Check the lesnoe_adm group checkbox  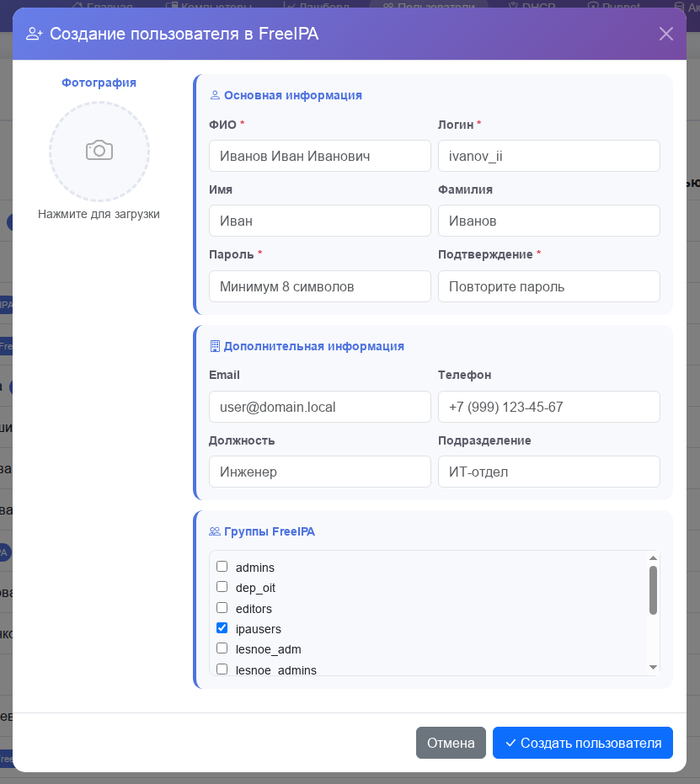click(222, 648)
